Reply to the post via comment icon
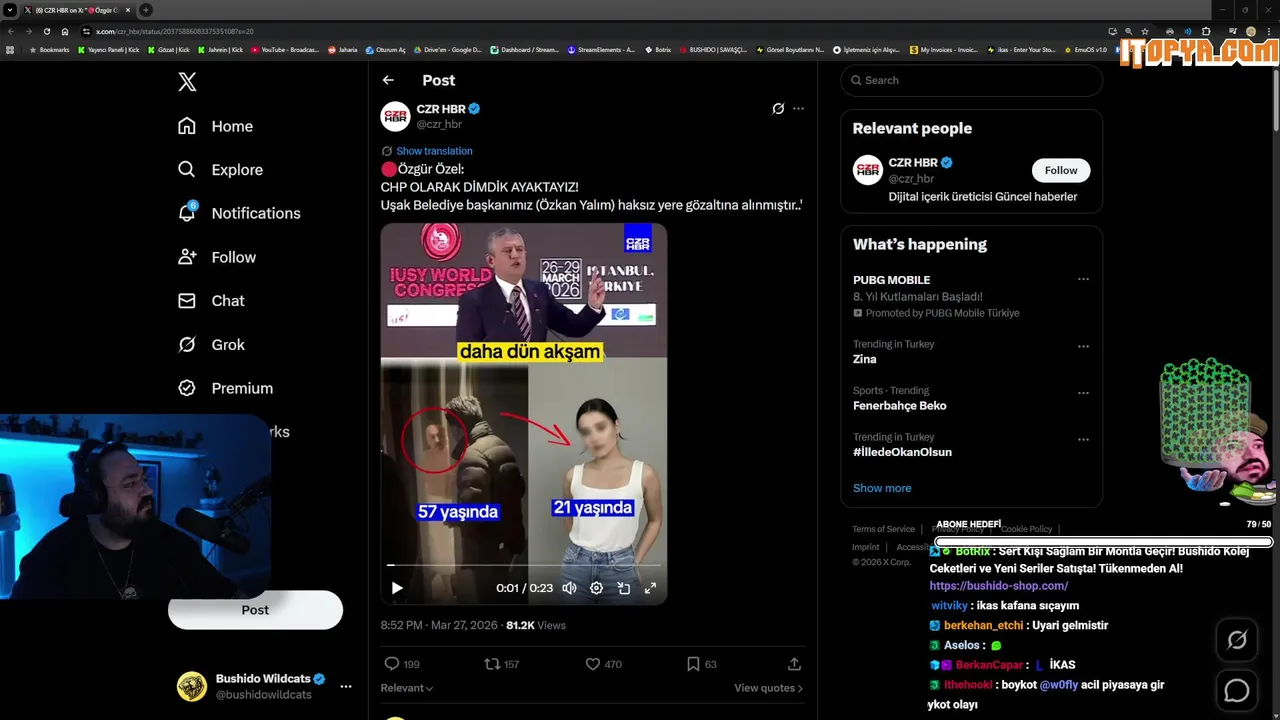 [392, 664]
